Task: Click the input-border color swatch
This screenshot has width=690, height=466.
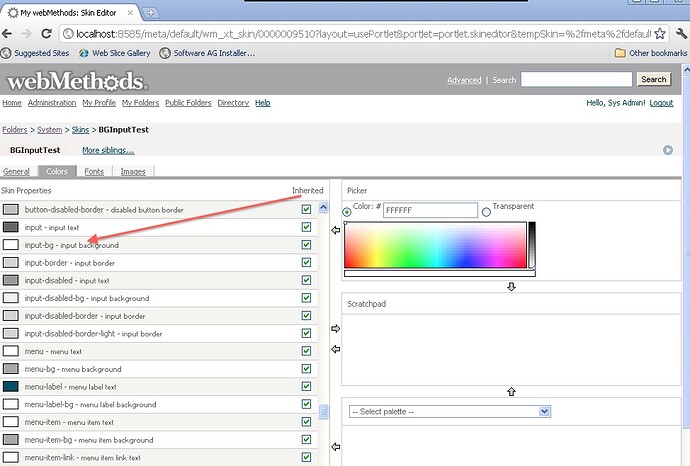Action: (11, 263)
